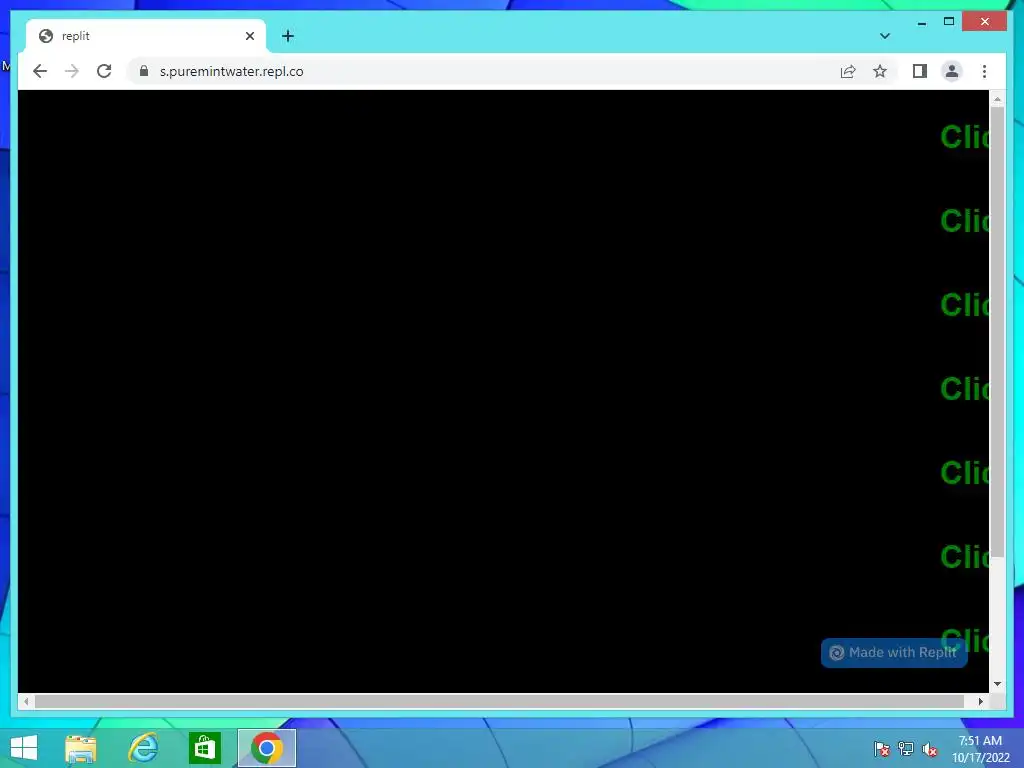The width and height of the screenshot is (1024, 768).
Task: Close the Chrome window
Action: [985, 22]
